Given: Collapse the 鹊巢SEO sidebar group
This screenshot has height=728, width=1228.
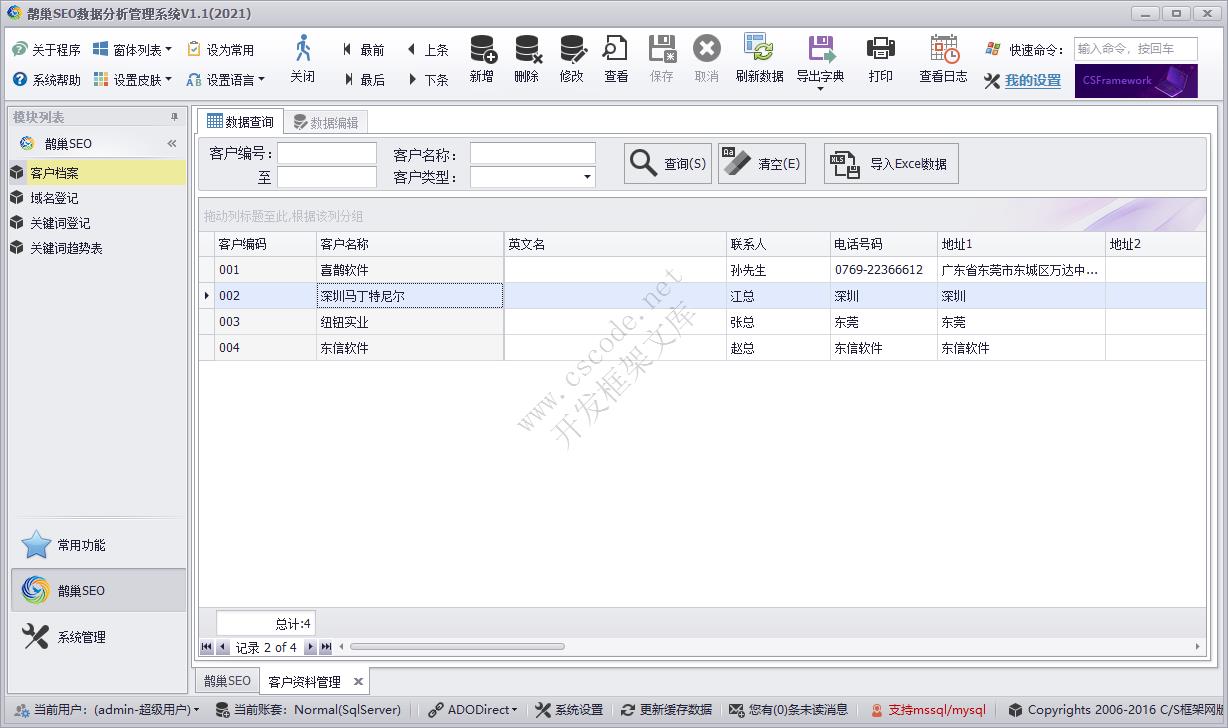Looking at the screenshot, I should click(x=172, y=144).
